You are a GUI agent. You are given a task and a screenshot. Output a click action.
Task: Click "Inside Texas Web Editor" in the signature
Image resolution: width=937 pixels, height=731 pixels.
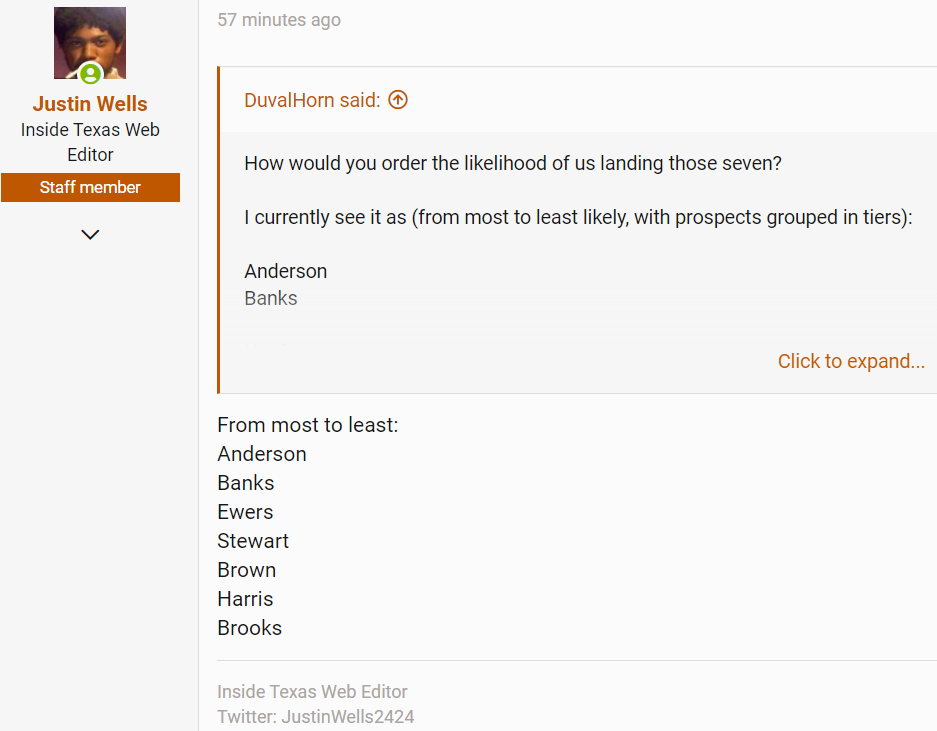pos(312,692)
